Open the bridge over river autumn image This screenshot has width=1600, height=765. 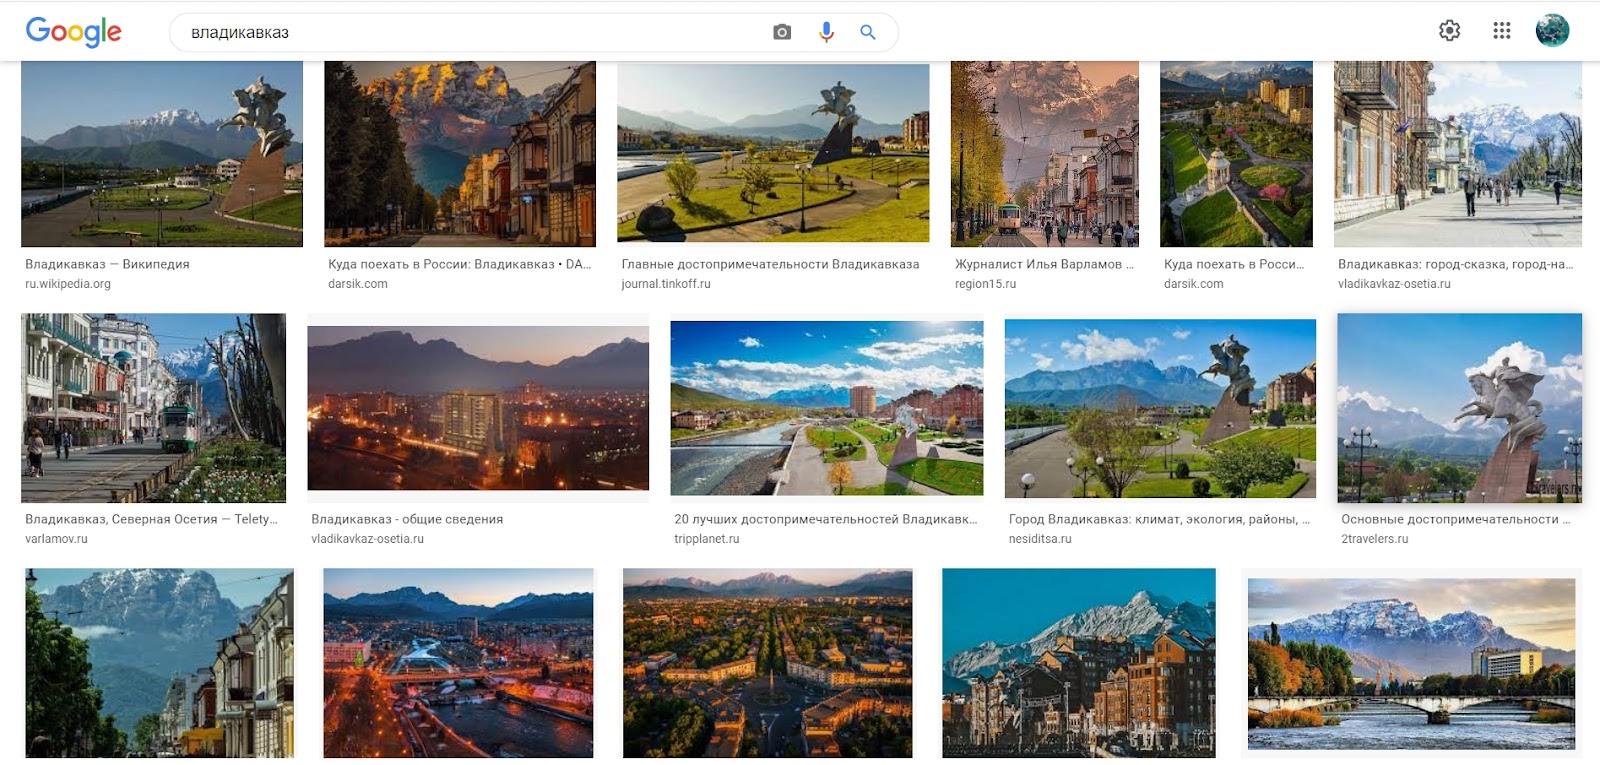(1412, 664)
